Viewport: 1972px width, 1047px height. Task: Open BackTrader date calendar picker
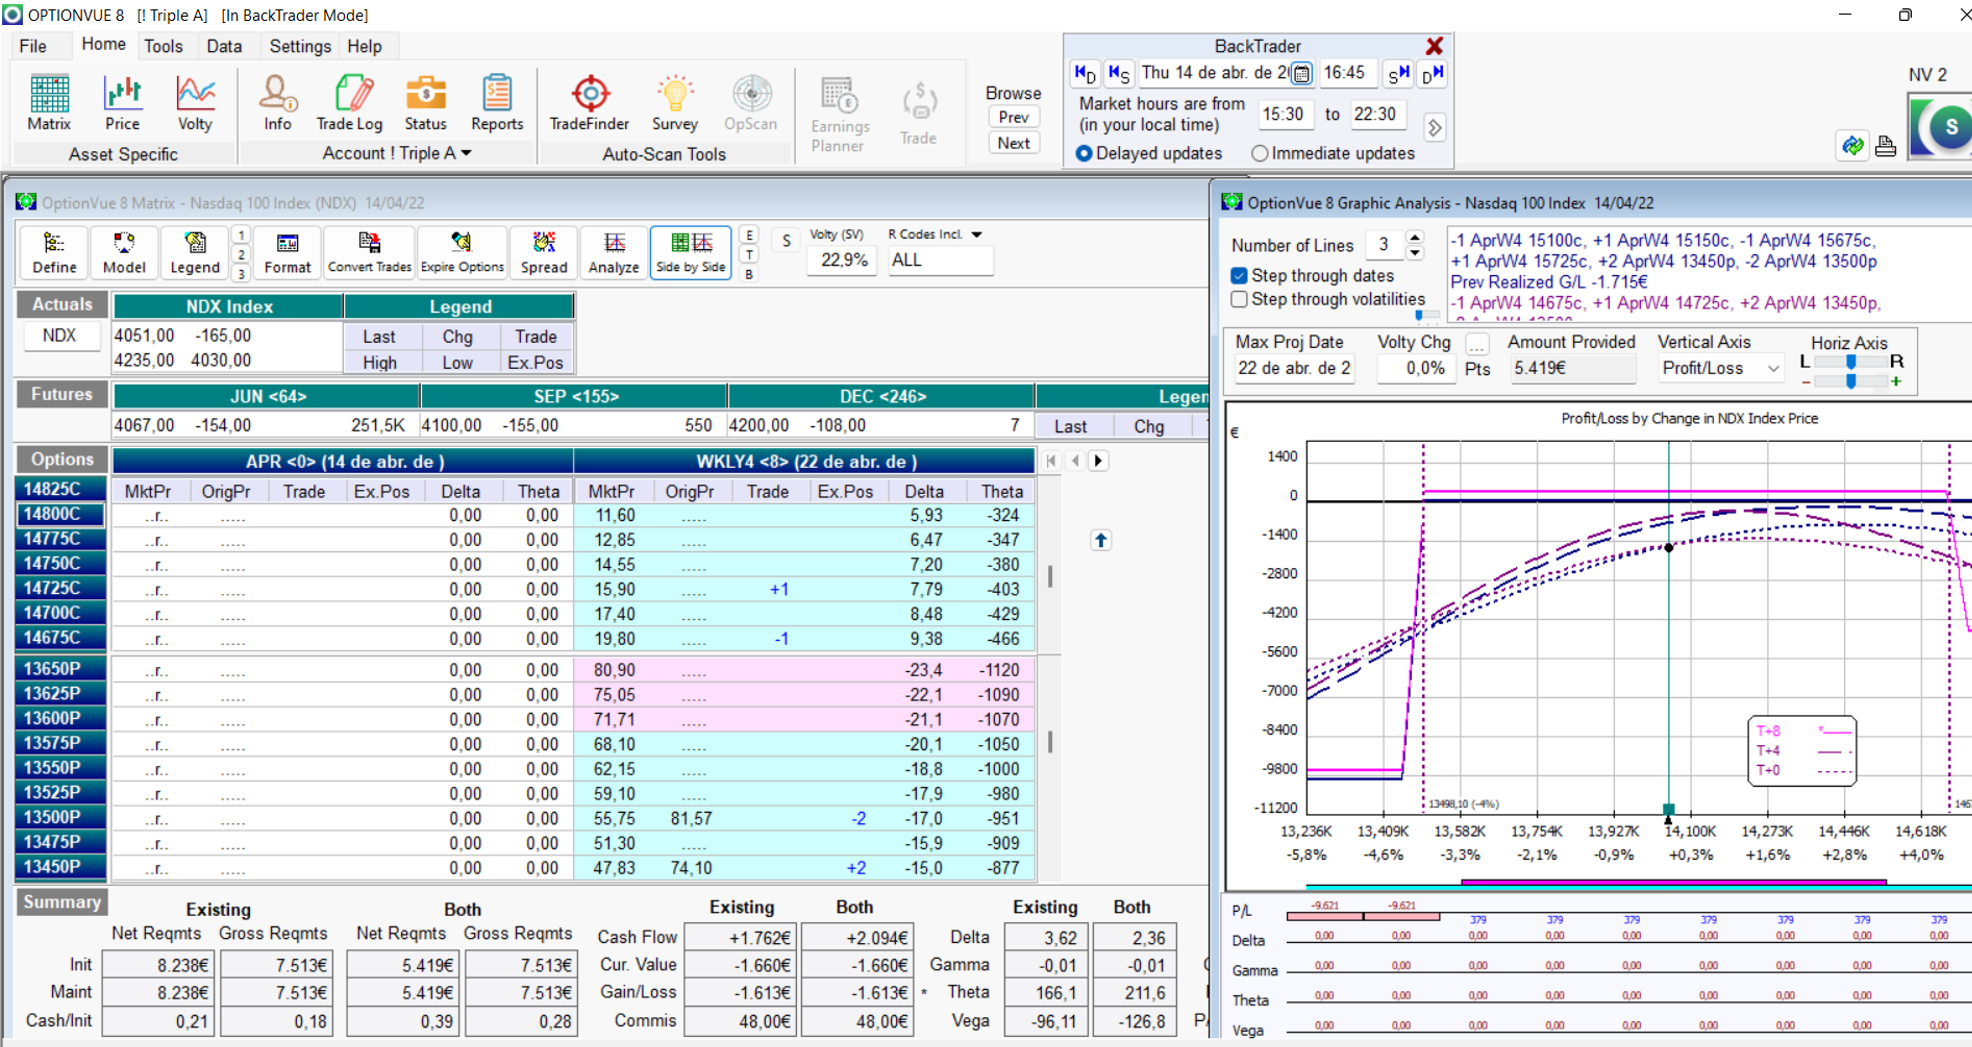coord(1301,73)
